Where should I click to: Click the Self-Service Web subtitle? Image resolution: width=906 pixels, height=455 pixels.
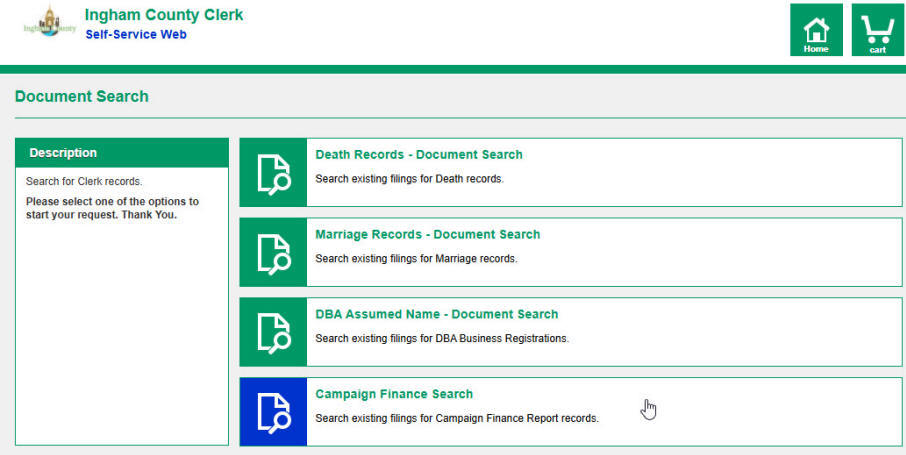point(135,35)
